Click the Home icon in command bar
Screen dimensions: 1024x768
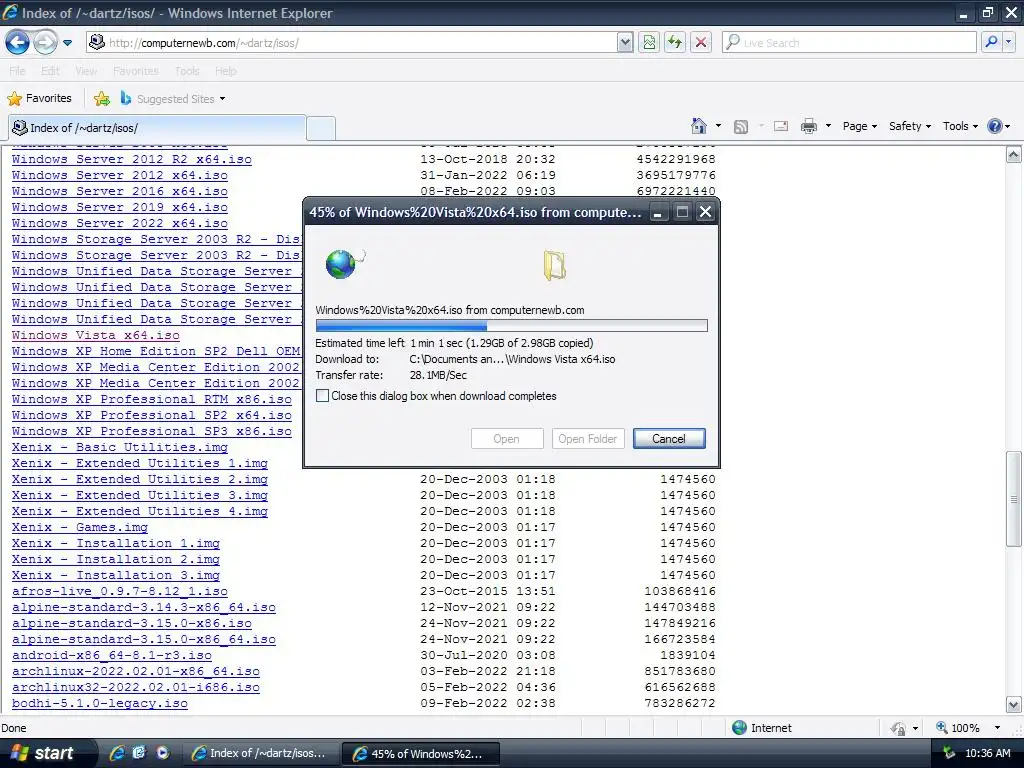(699, 126)
